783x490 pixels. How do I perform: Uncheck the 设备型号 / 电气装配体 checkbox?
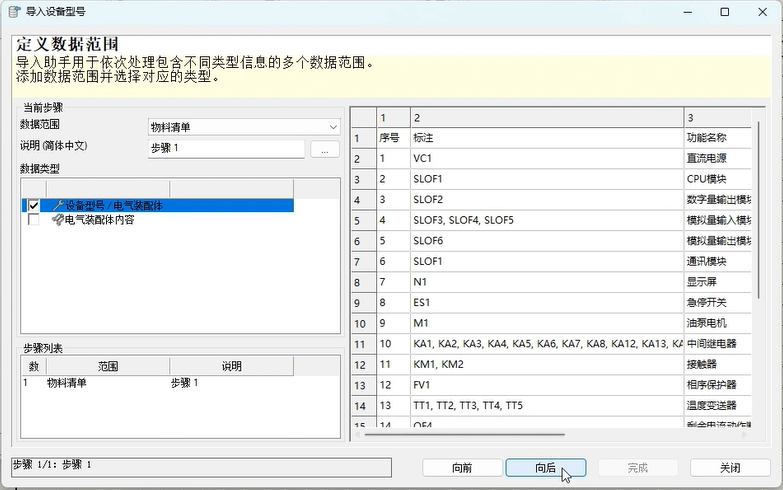point(33,205)
